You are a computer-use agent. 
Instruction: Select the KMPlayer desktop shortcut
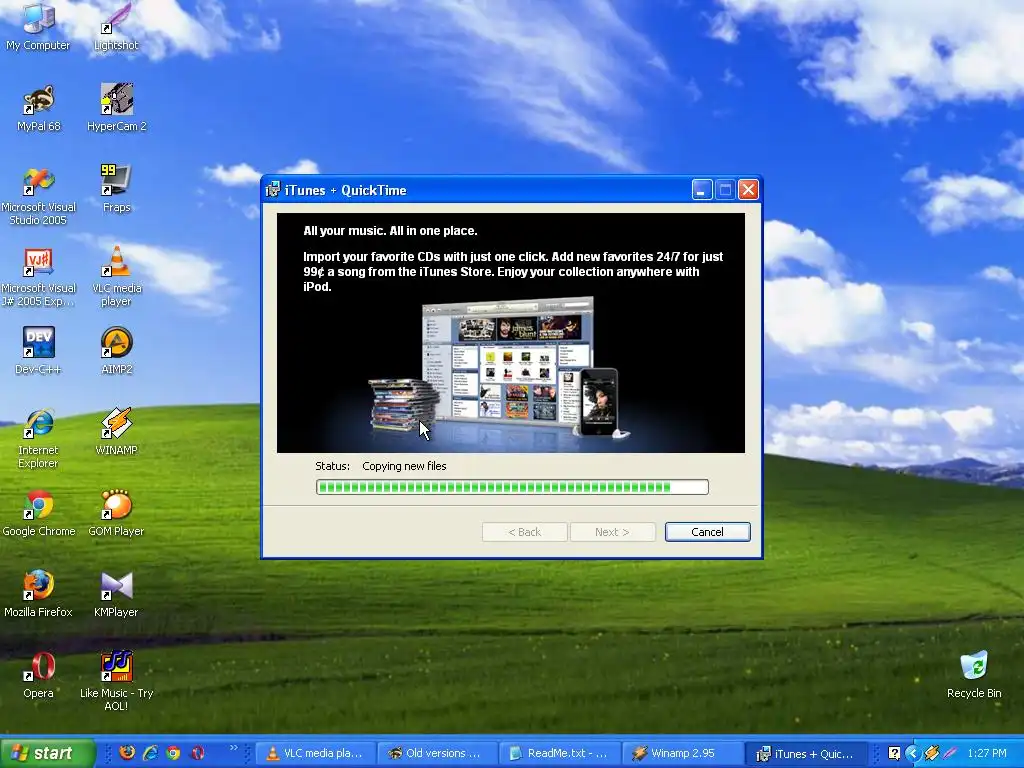point(116,594)
